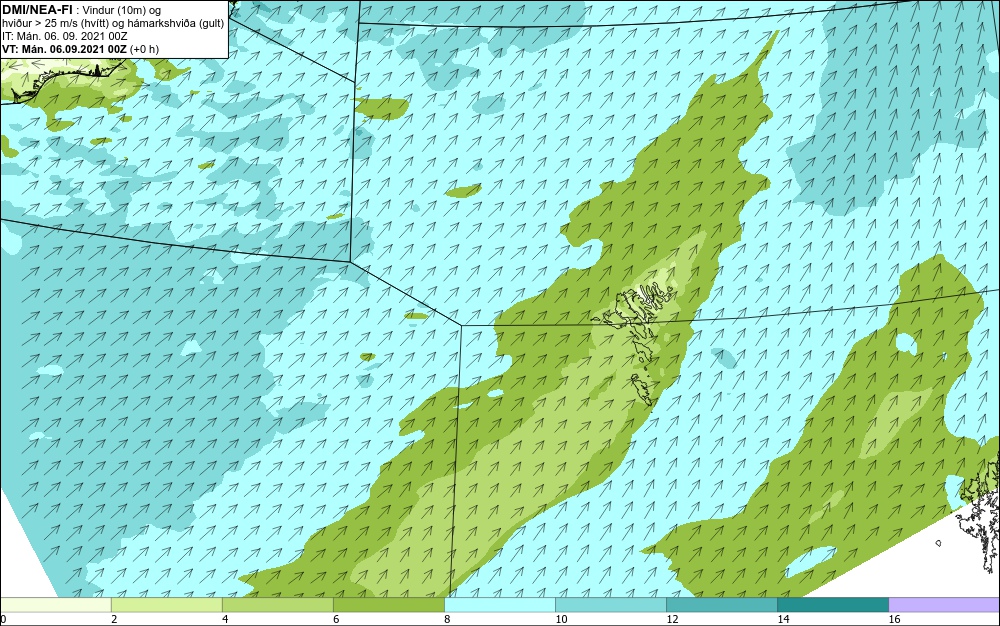Click the 4–6 m/s legend color swatch
This screenshot has height=626, width=1000.
[278, 604]
